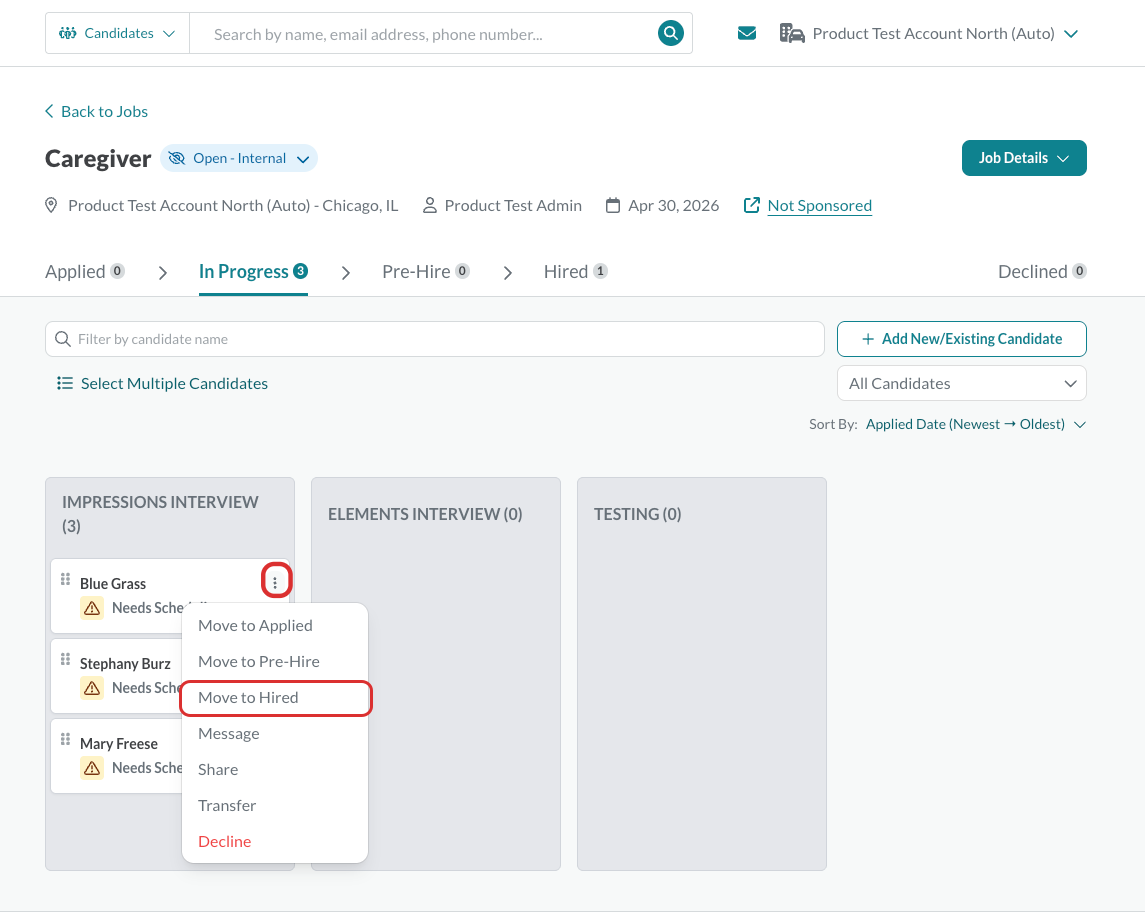1145x922 pixels.
Task: Click the Candidates people icon
Action: tap(68, 33)
